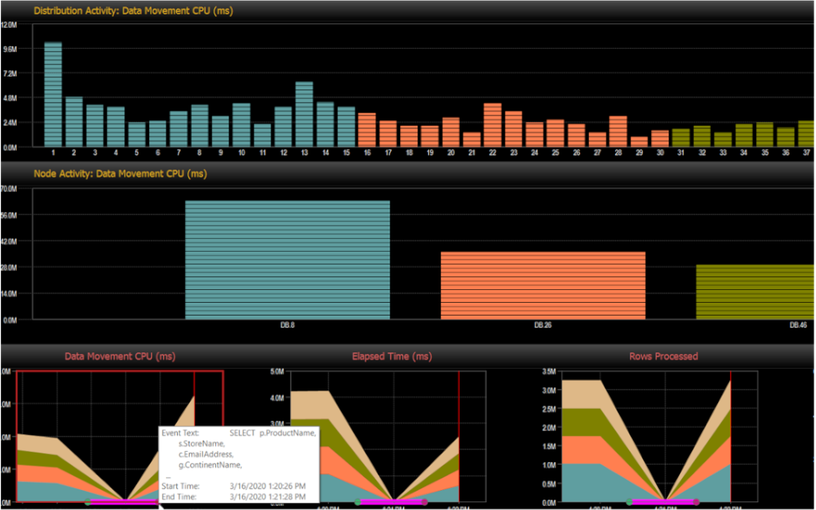This screenshot has width=816, height=510.
Task: Select orange distribution bar 16
Action: pyautogui.click(x=367, y=130)
